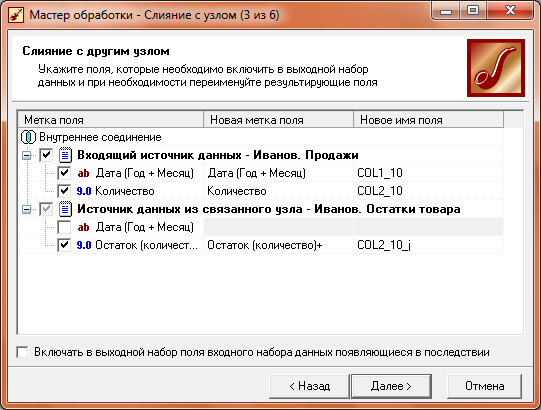Minimize the wizard window
Screen dimensions: 541x410
[x=445, y=11]
